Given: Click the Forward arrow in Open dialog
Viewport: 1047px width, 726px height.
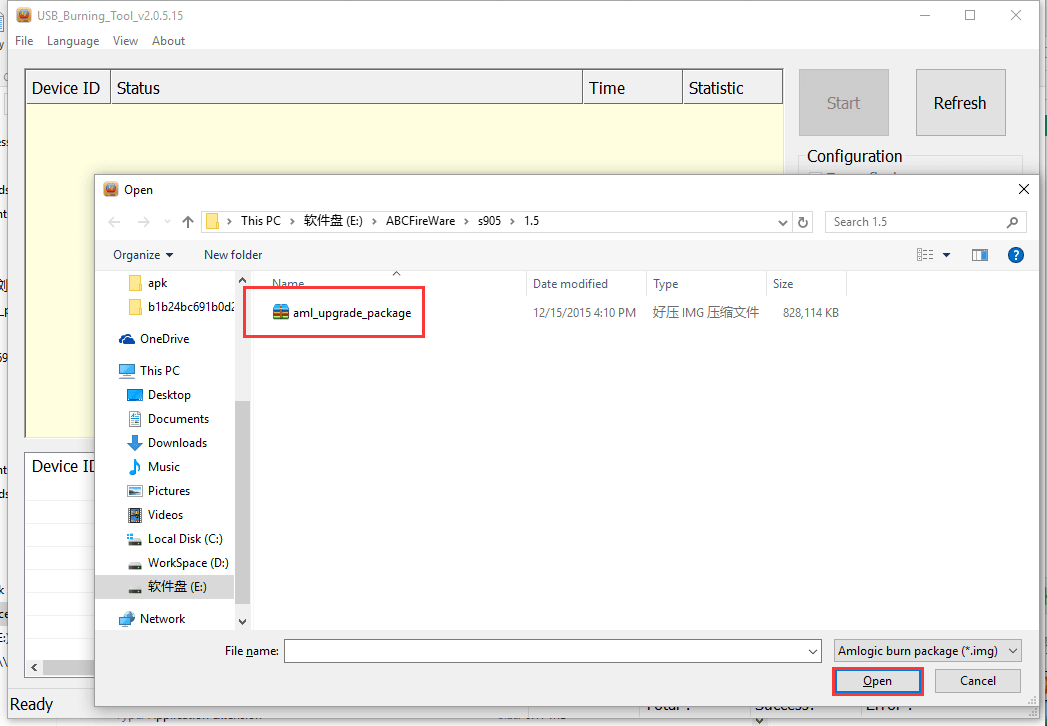Looking at the screenshot, I should click(x=144, y=222).
